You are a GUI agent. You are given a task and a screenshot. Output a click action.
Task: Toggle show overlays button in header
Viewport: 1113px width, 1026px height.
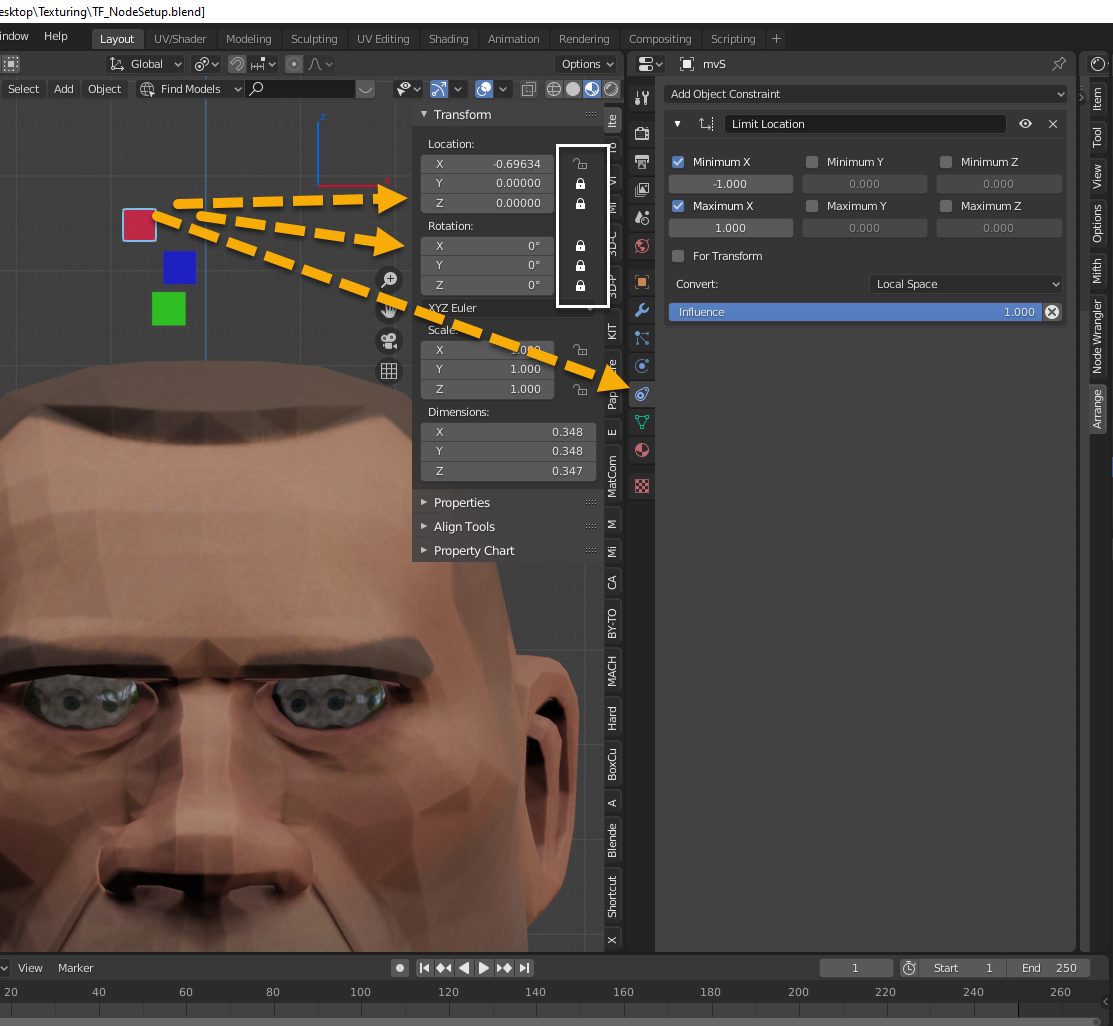click(483, 89)
